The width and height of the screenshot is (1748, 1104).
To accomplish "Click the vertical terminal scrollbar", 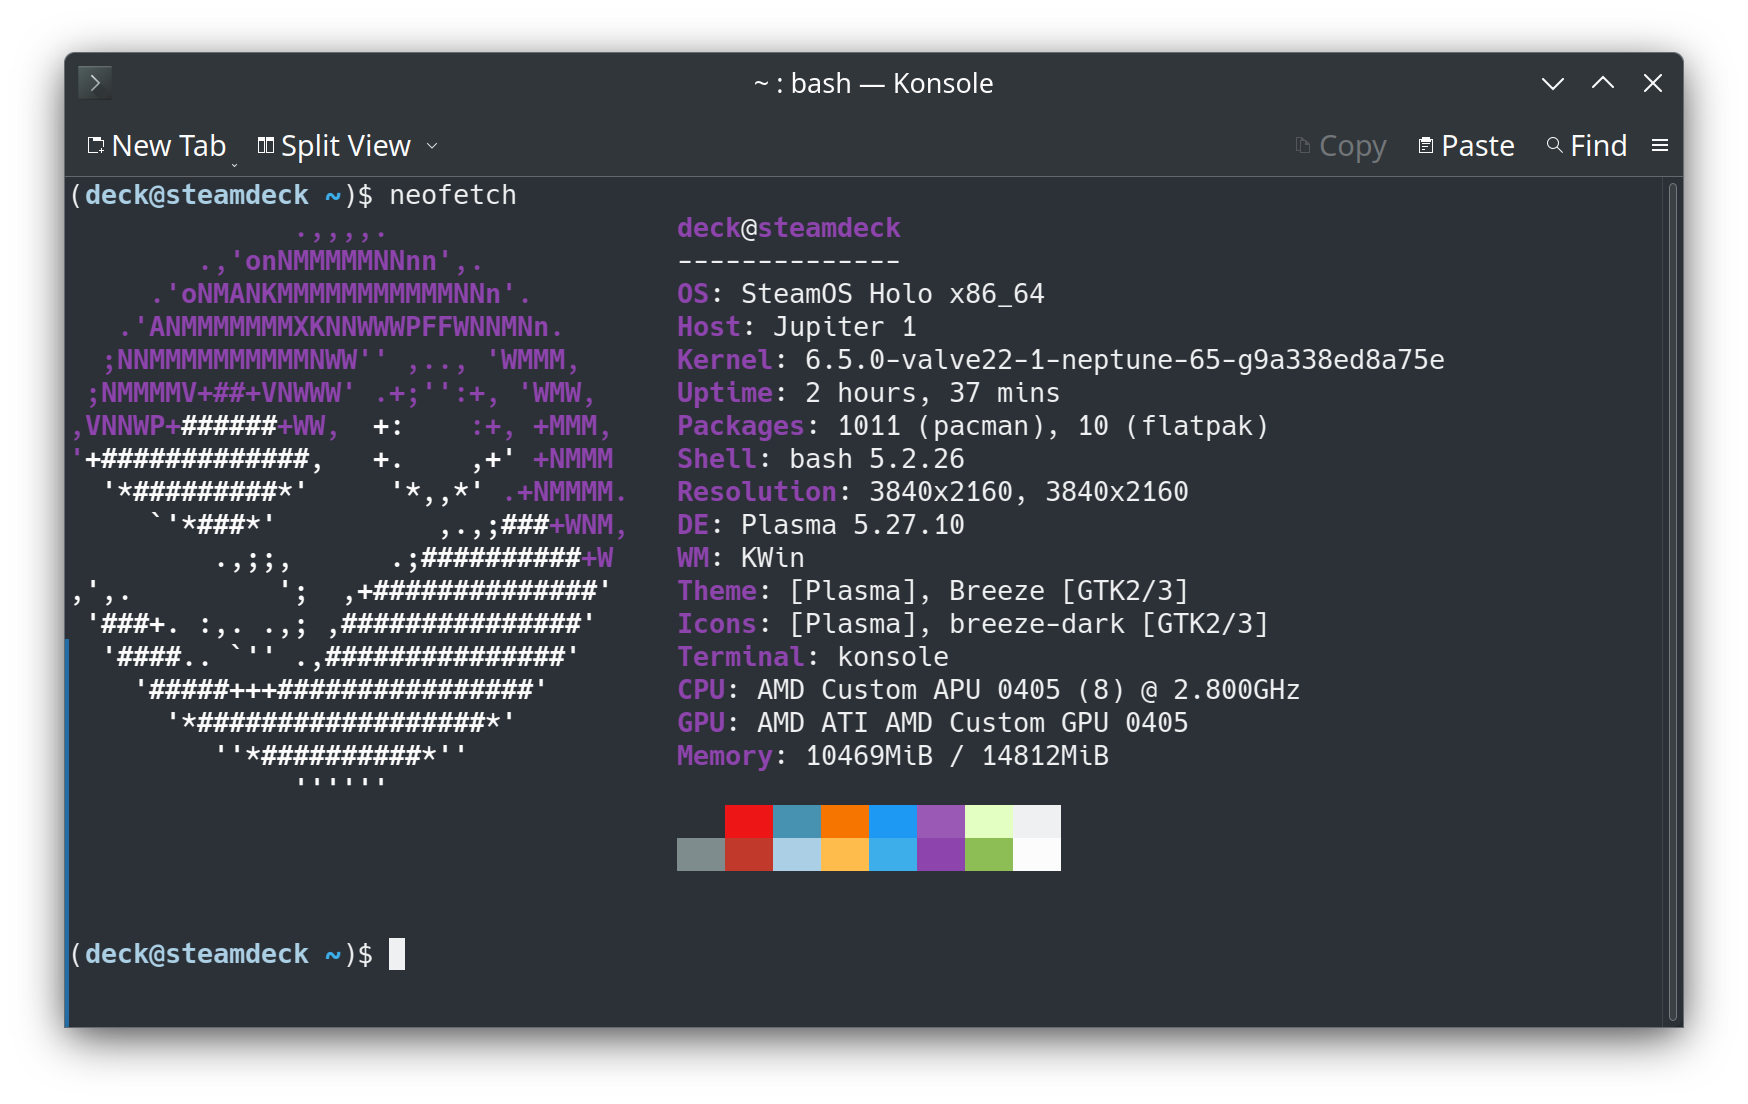I will coord(1672,601).
